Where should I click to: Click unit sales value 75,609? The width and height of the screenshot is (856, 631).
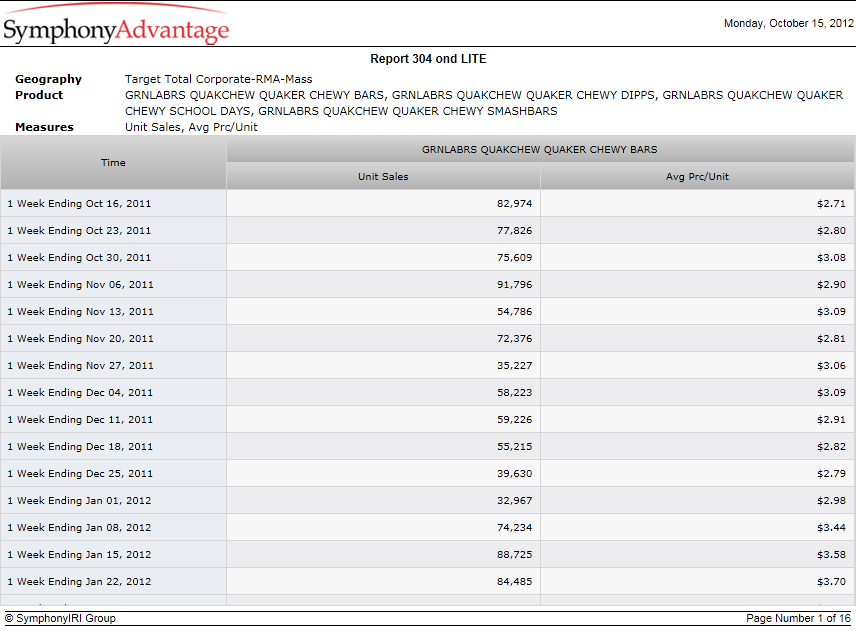[x=514, y=258]
